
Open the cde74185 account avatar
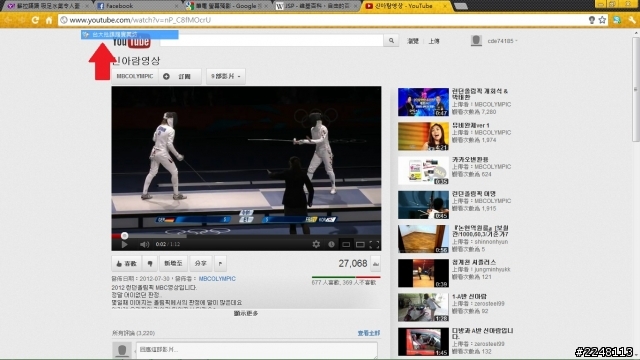click(476, 40)
